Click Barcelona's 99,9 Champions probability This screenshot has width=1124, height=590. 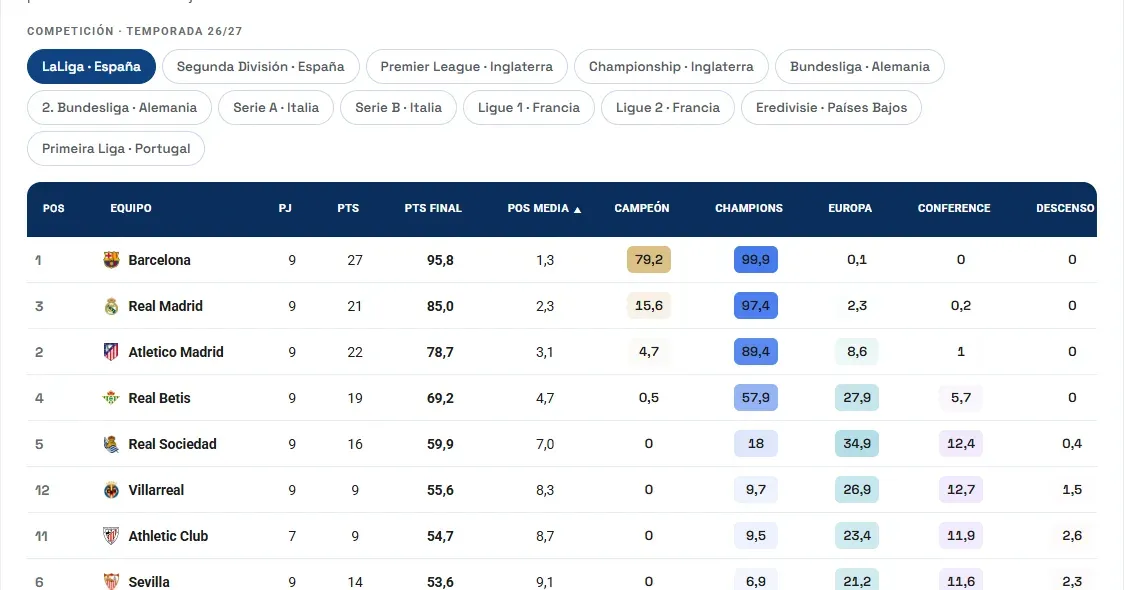(756, 260)
